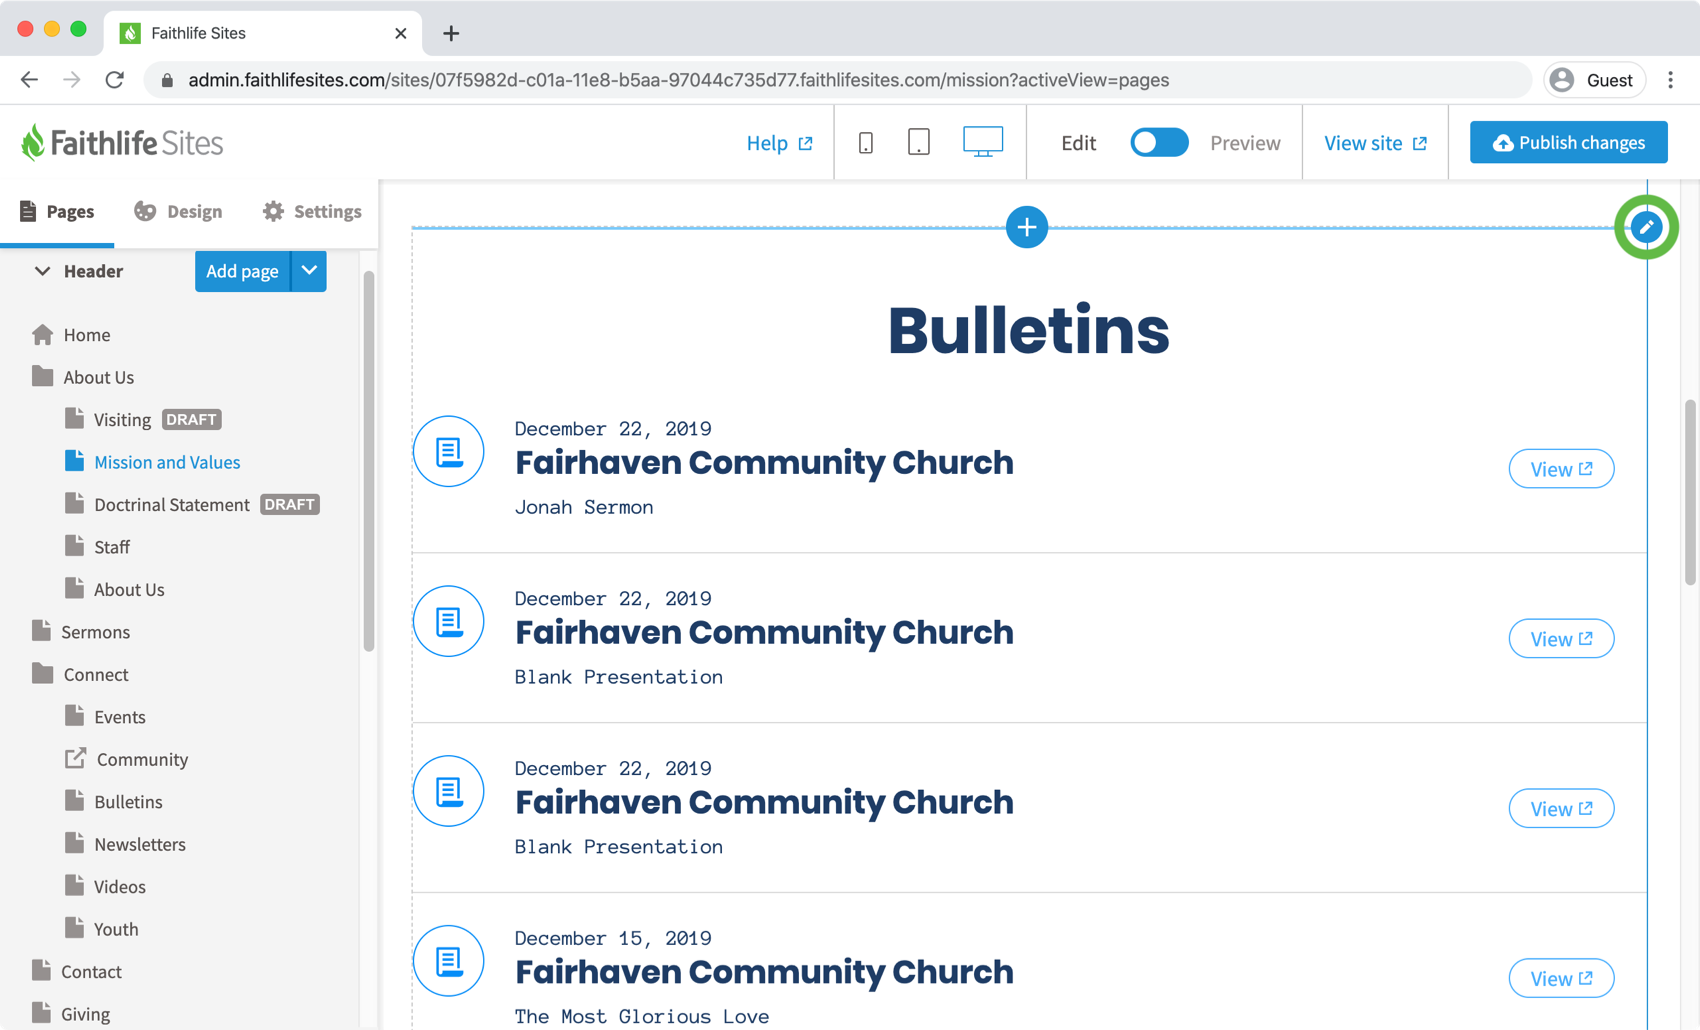Click the Guest profile button
The height and width of the screenshot is (1030, 1700).
click(x=1594, y=80)
